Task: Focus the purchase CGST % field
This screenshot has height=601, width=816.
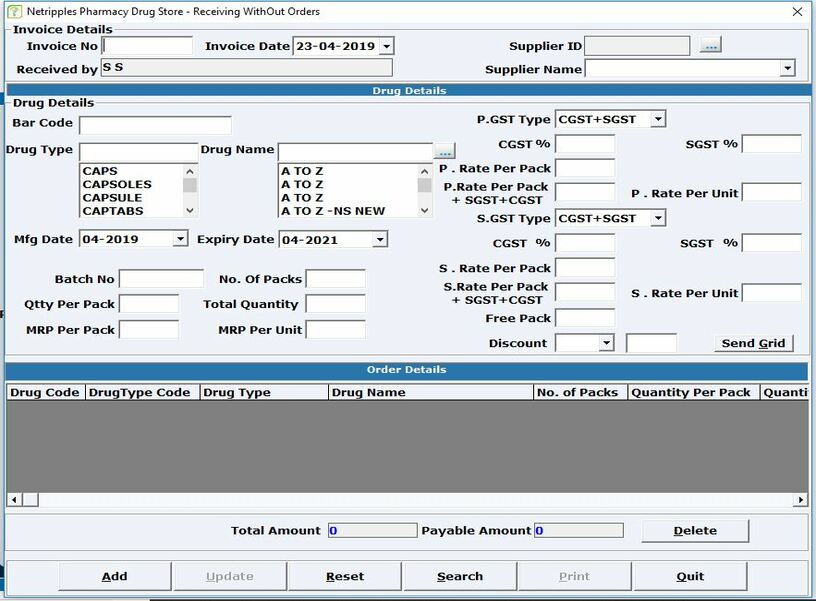Action: [x=585, y=144]
